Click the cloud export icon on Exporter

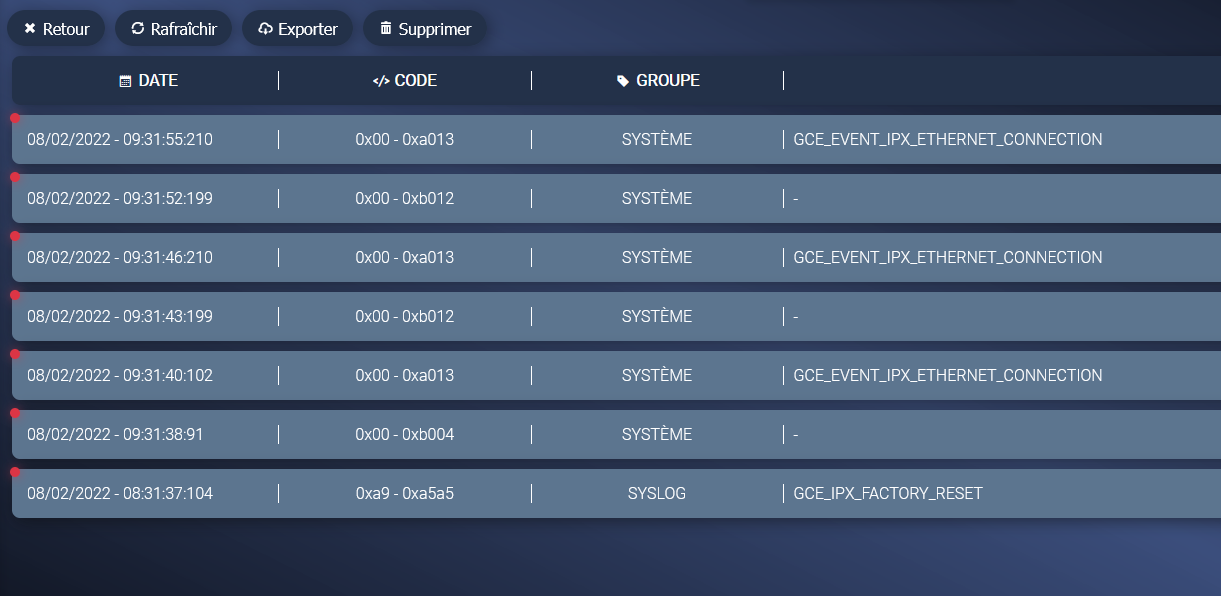(266, 28)
